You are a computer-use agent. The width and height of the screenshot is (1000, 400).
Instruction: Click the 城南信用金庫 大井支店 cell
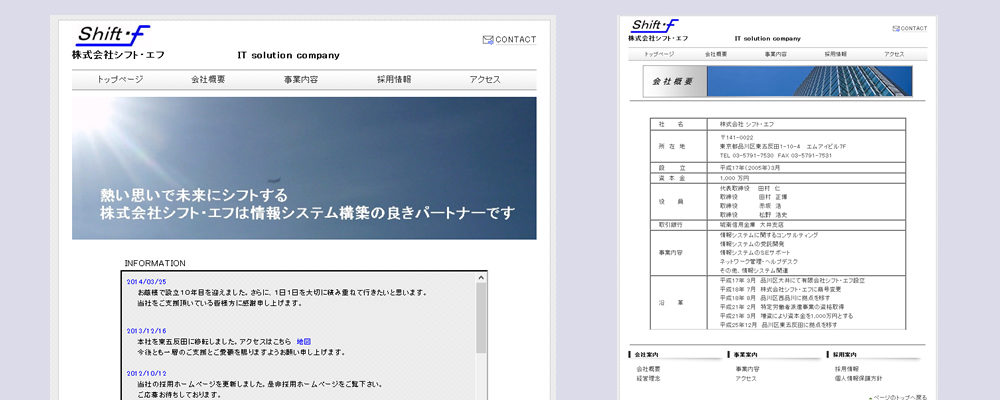point(752,225)
